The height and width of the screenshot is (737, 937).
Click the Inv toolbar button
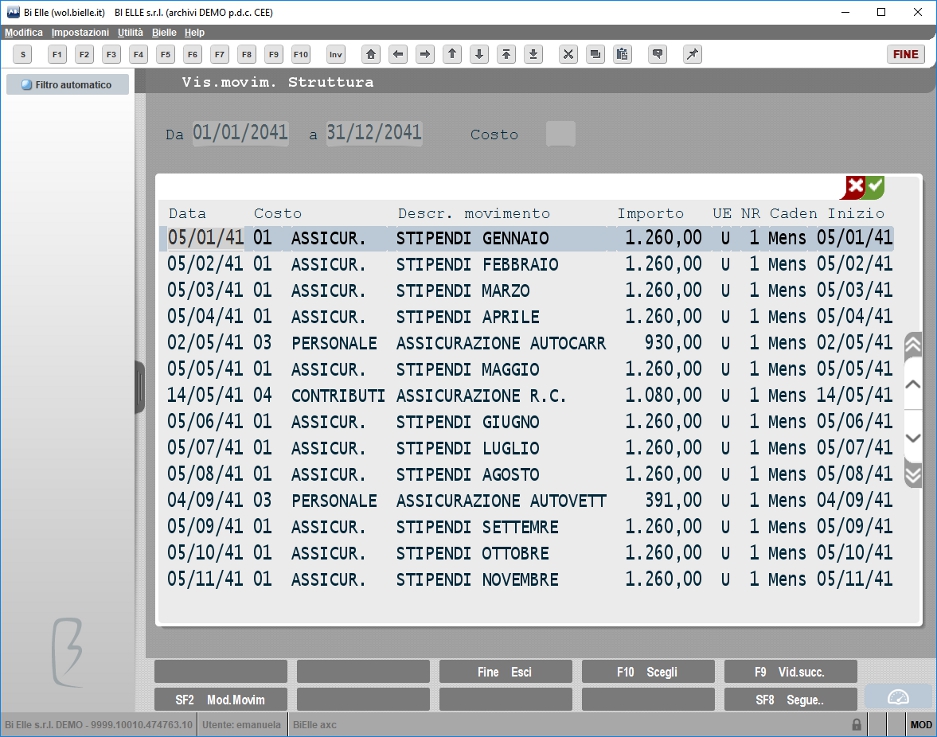click(336, 54)
